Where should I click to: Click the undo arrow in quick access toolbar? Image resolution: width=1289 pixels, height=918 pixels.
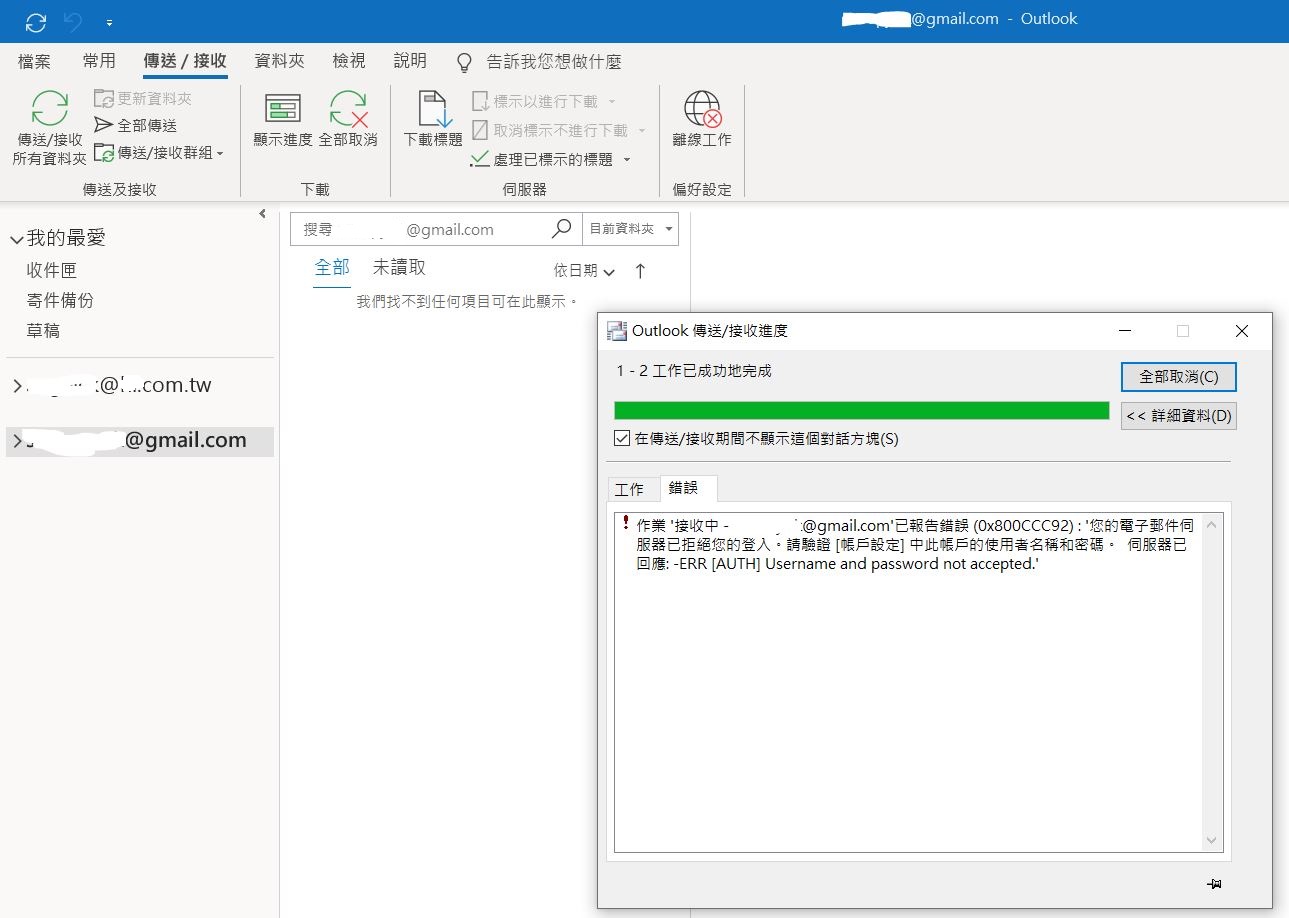point(73,21)
